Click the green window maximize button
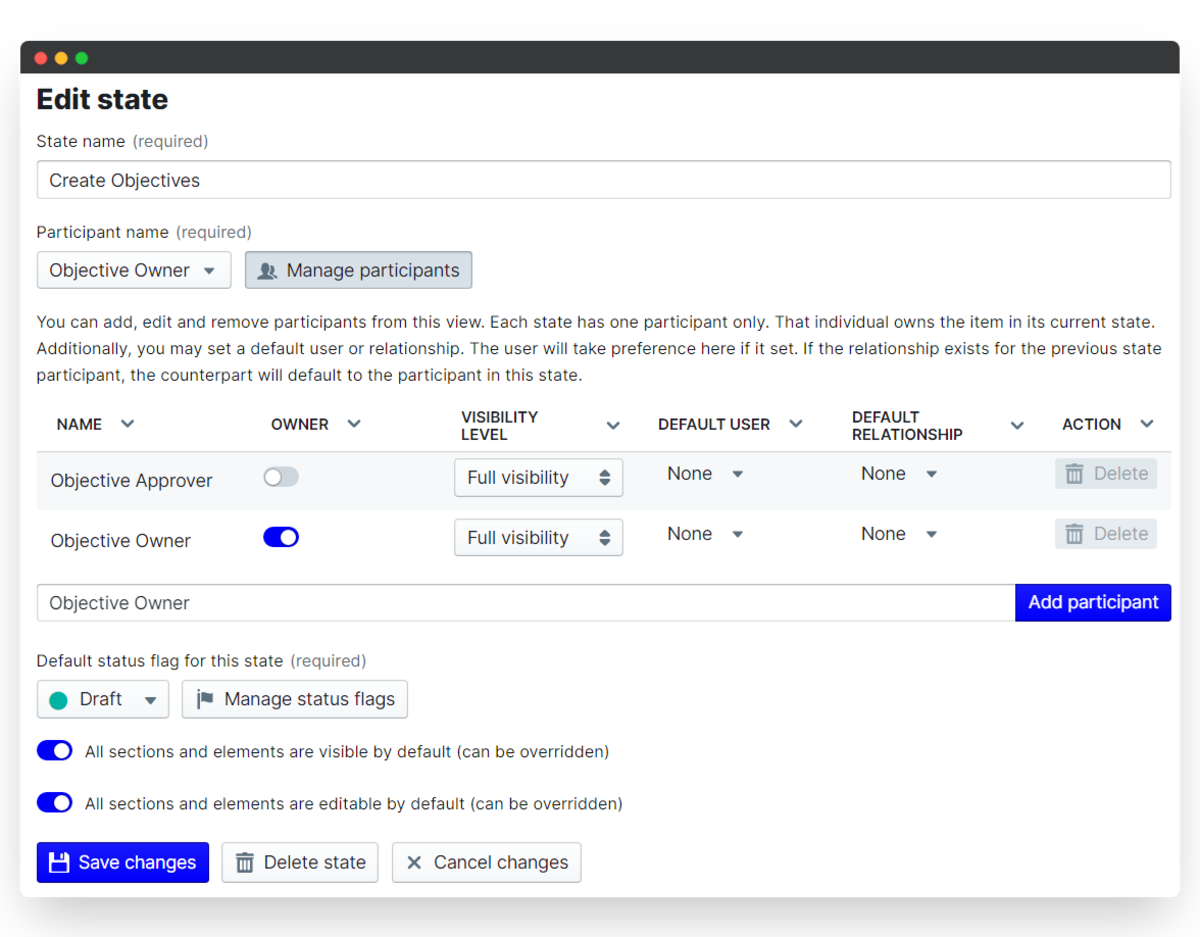The width and height of the screenshot is (1200, 937). point(82,58)
